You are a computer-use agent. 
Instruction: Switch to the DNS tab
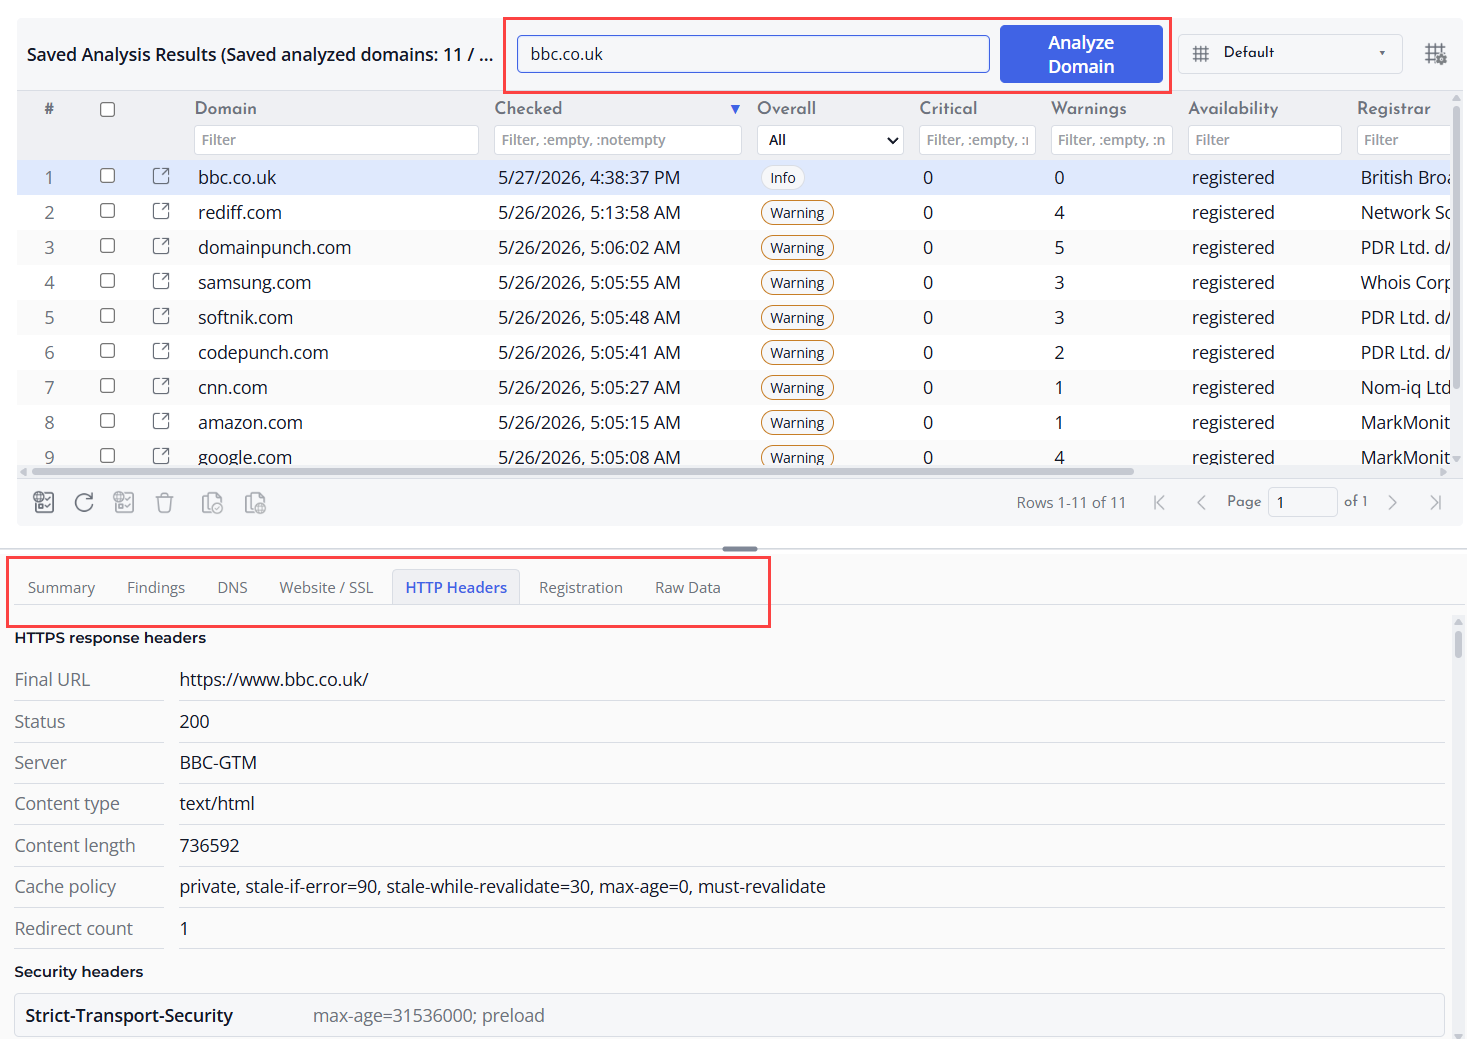click(232, 587)
